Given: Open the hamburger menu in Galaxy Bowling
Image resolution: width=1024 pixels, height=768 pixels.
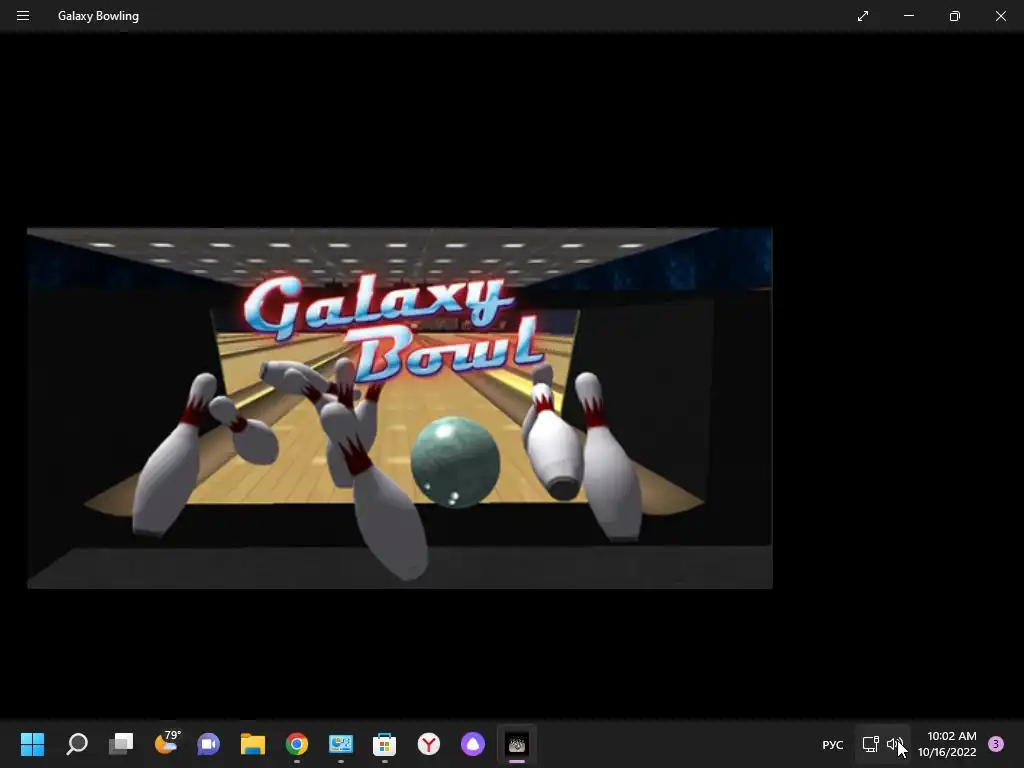Looking at the screenshot, I should pos(23,16).
